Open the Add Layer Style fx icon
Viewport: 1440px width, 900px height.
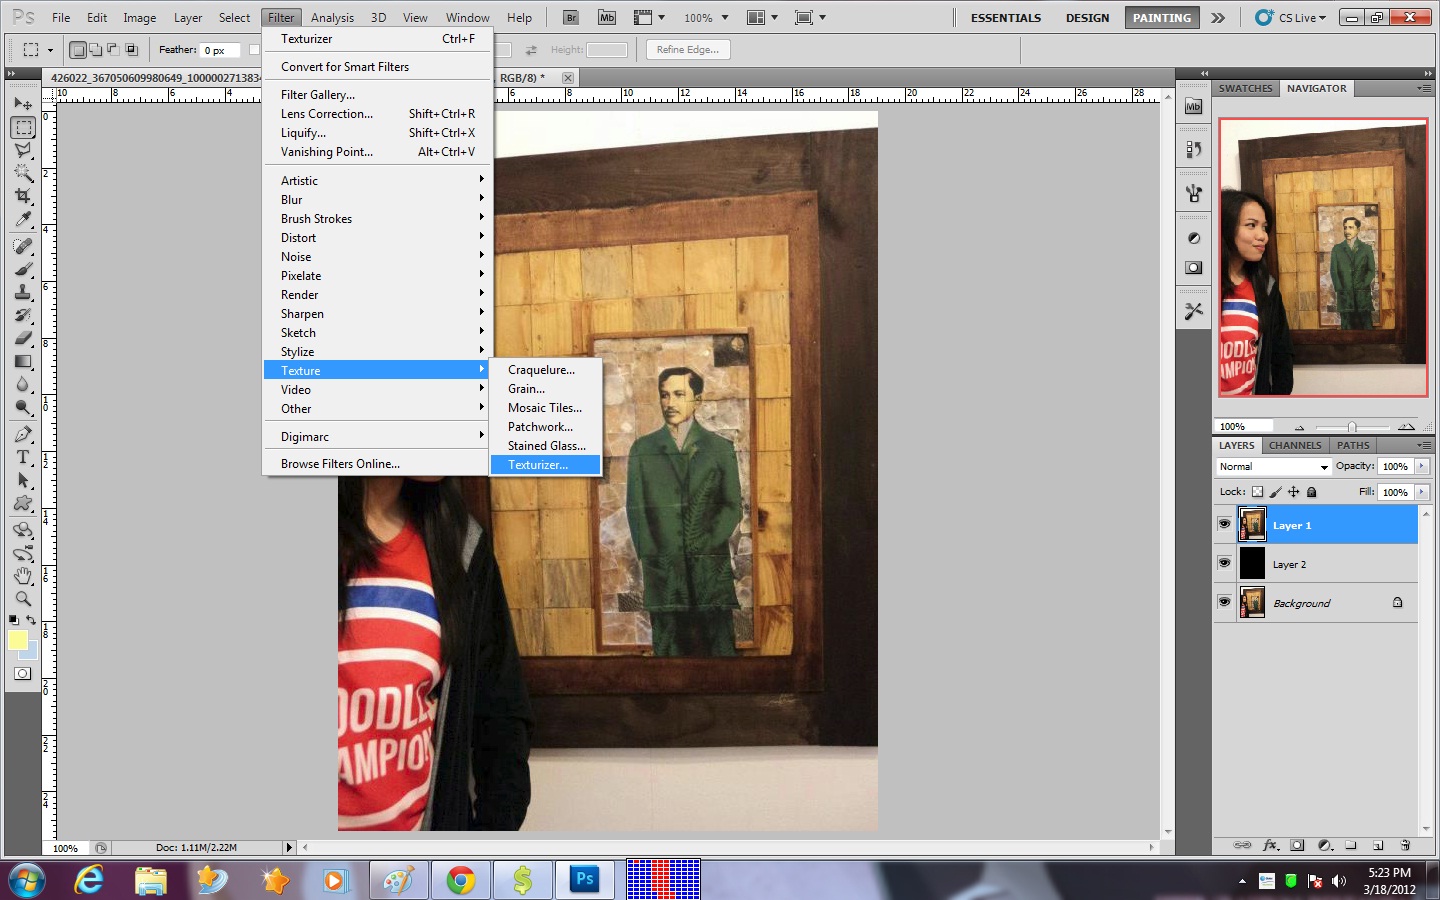(x=1270, y=847)
